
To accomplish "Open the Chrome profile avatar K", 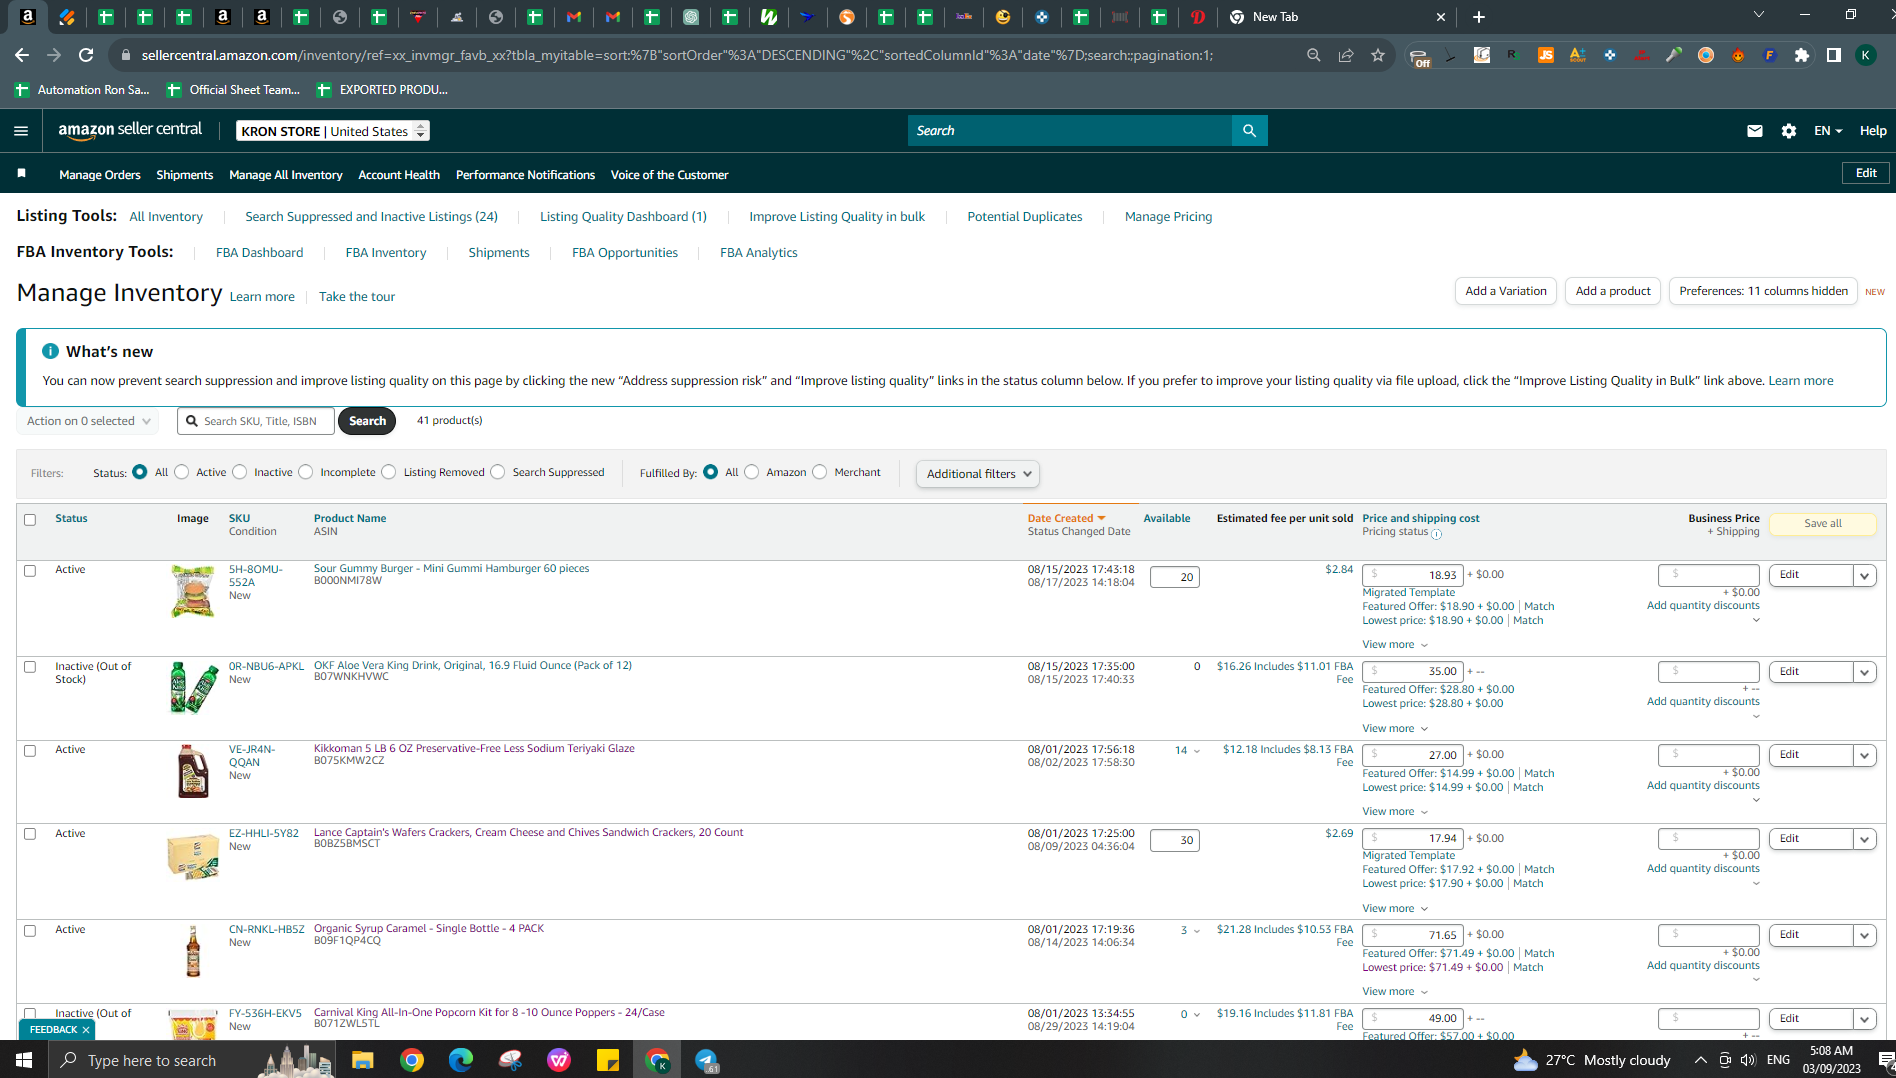I will click(x=1866, y=55).
